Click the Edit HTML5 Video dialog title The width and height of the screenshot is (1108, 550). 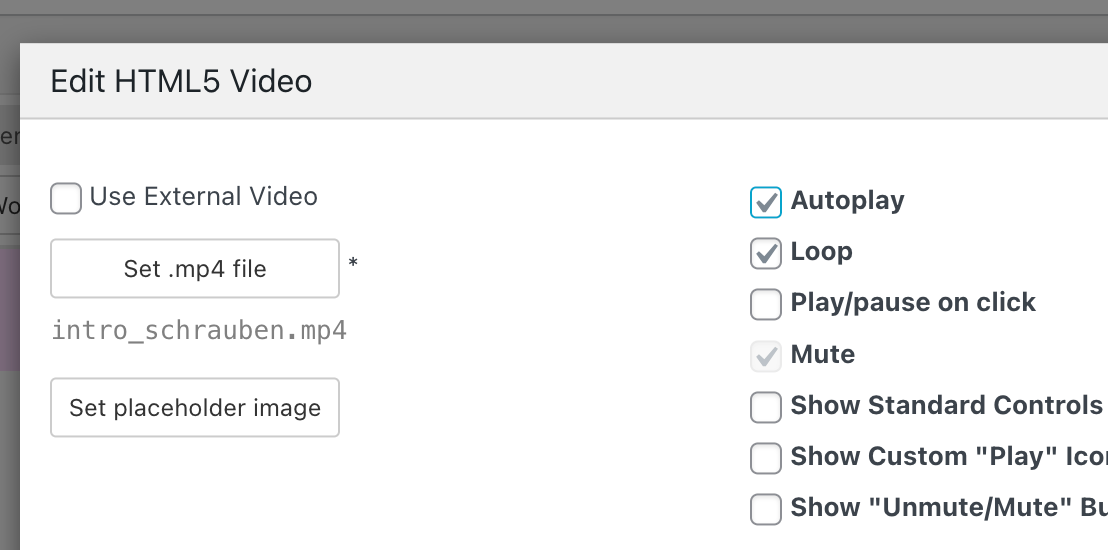point(181,81)
